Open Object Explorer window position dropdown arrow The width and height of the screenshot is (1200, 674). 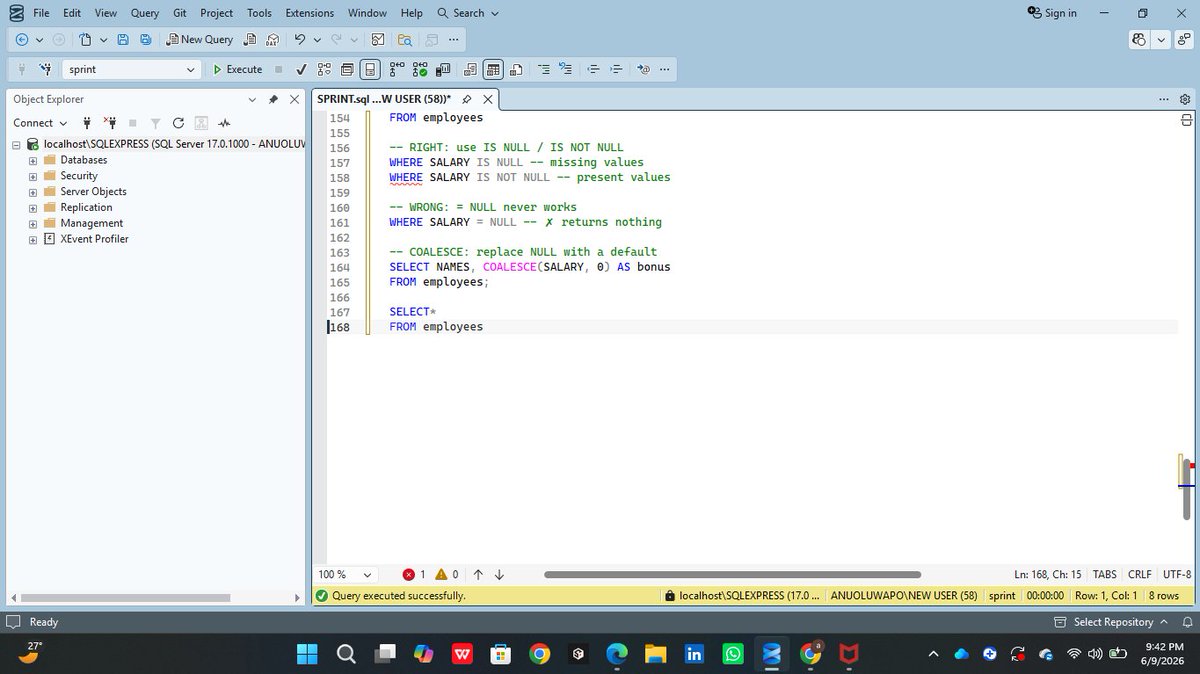click(251, 99)
